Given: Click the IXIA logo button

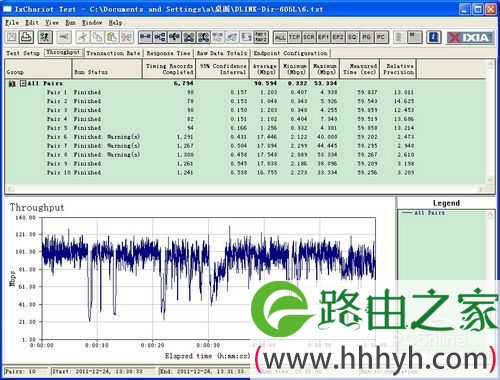Looking at the screenshot, I should pos(470,37).
